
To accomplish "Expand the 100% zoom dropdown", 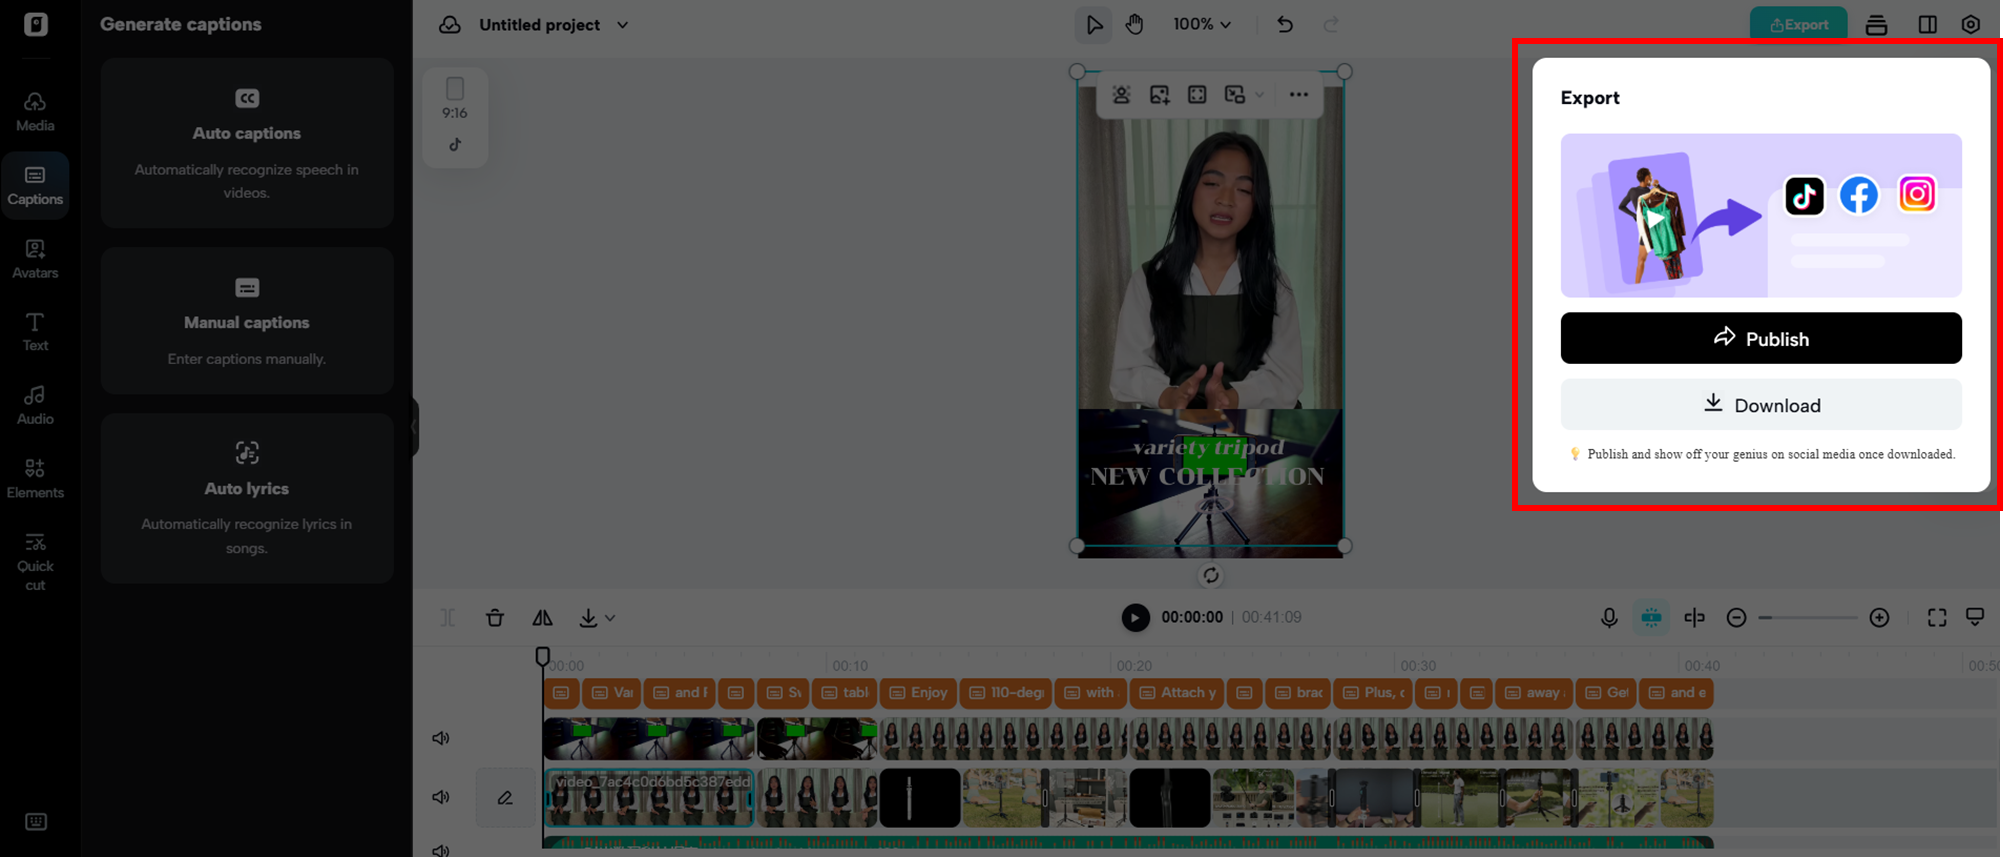I will click(1202, 25).
